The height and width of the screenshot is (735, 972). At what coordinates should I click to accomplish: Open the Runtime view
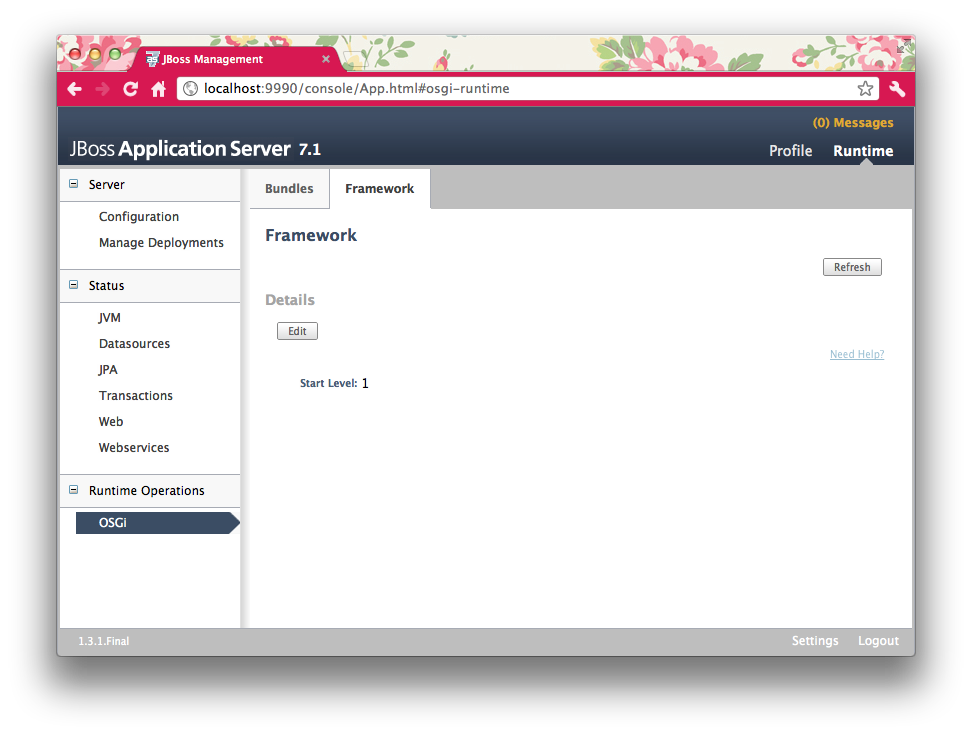(863, 151)
